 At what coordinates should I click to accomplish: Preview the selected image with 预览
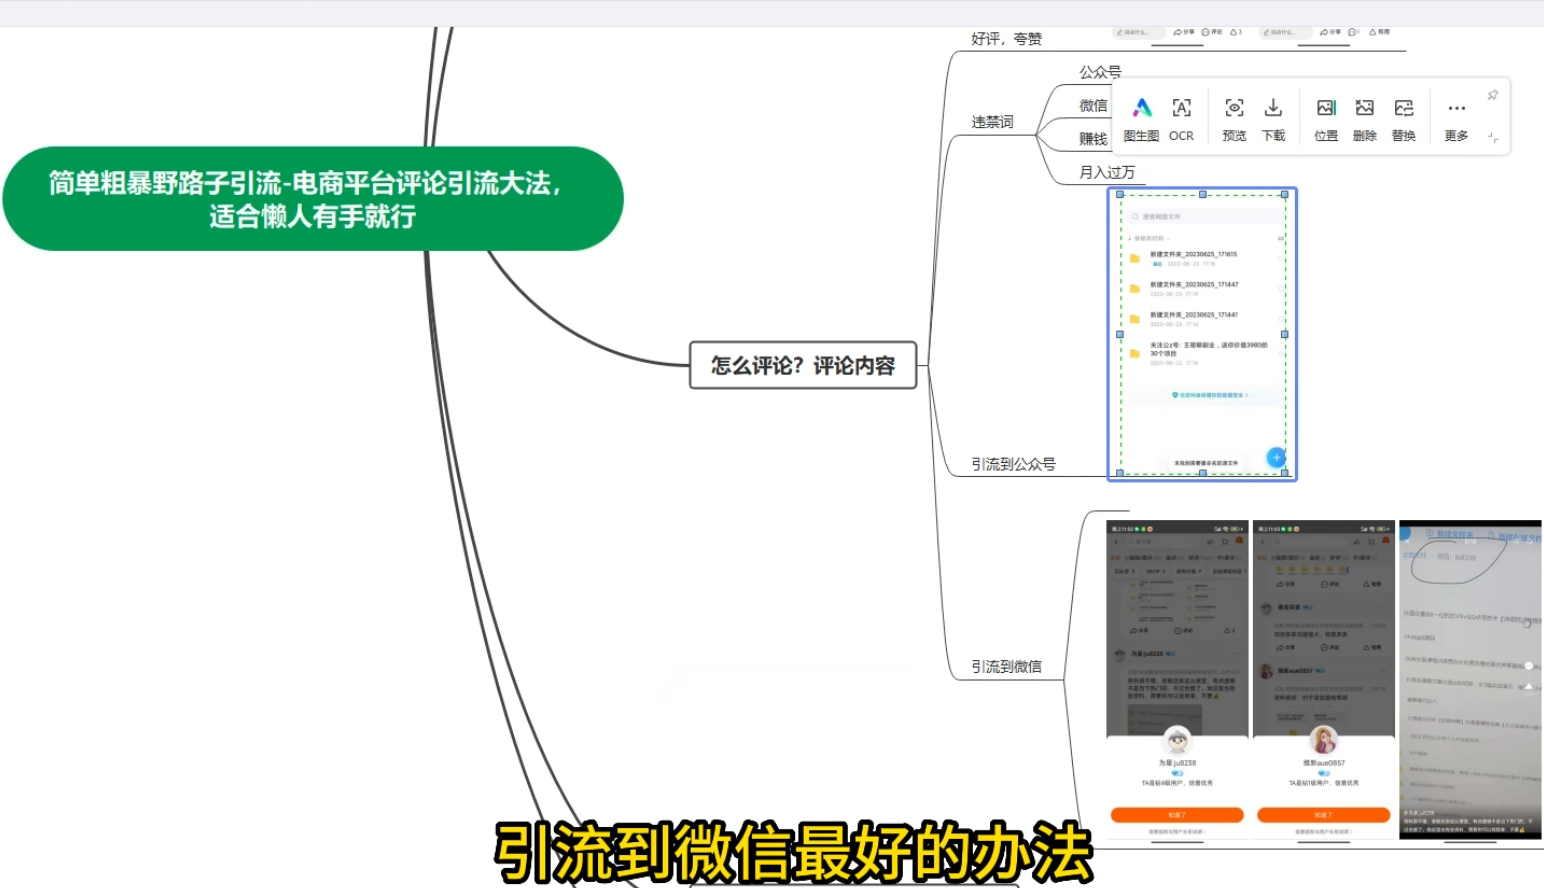[1234, 119]
